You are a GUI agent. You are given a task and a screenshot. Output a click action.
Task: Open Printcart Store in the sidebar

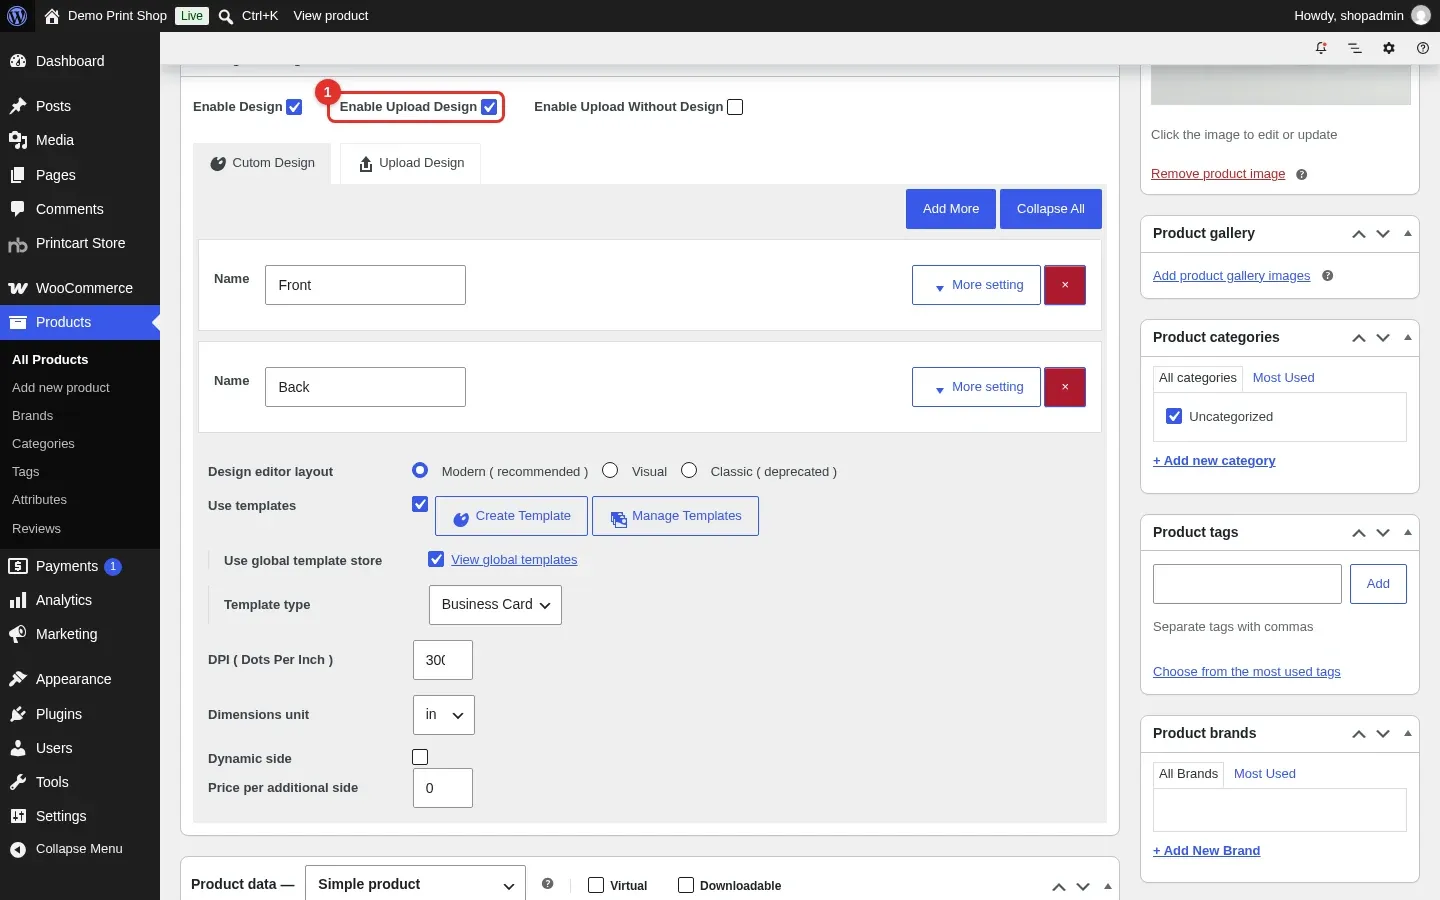(x=80, y=243)
